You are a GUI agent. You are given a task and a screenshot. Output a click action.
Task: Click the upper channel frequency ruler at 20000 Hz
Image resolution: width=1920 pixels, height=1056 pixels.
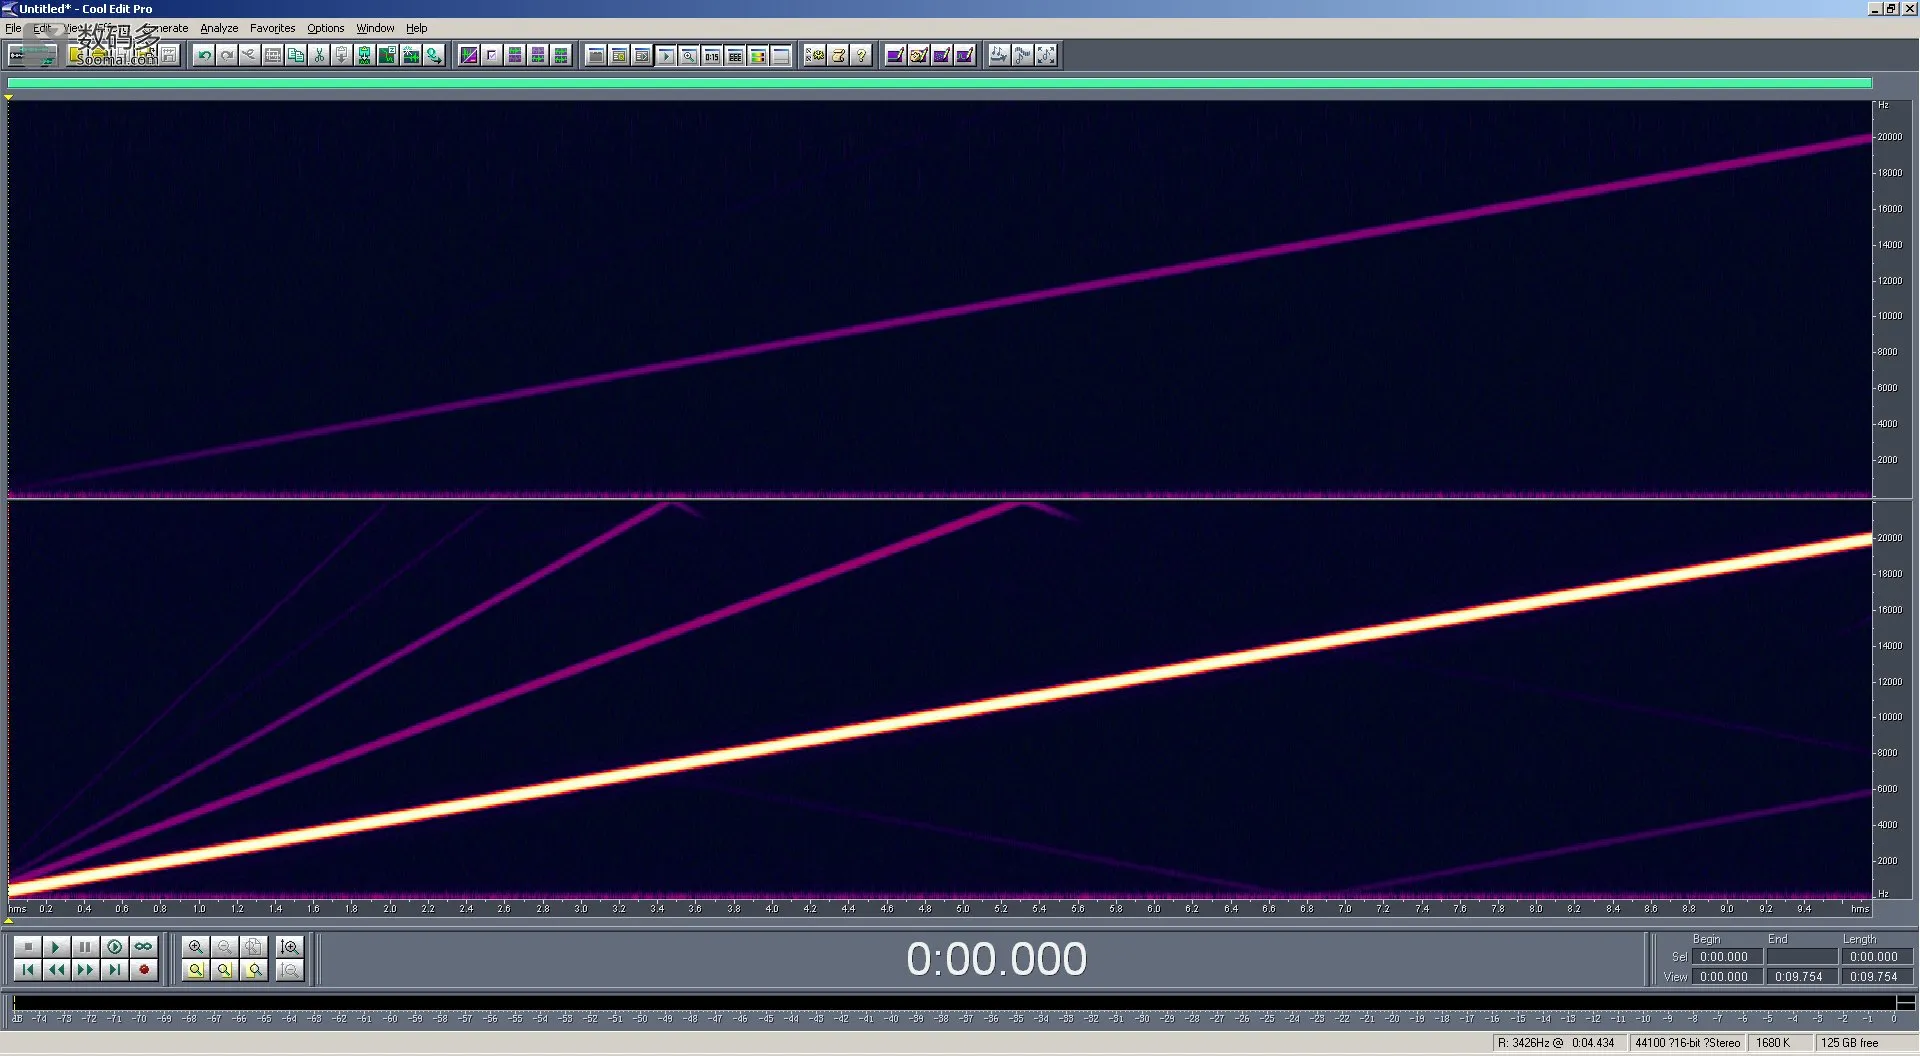tap(1889, 137)
